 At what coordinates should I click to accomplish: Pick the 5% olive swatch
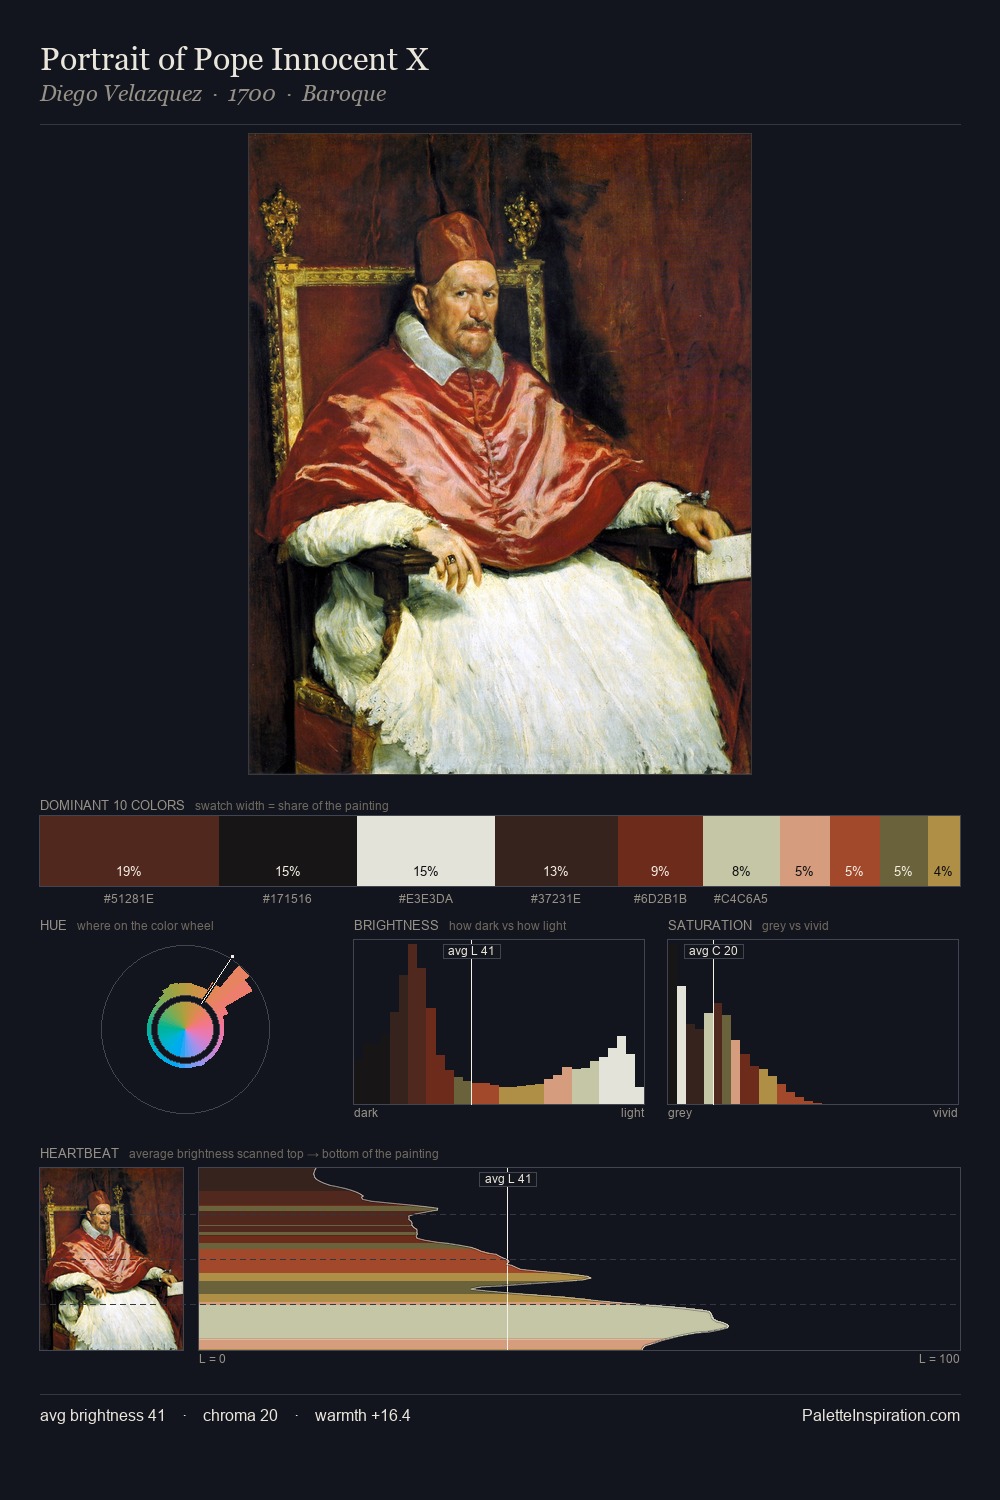903,851
